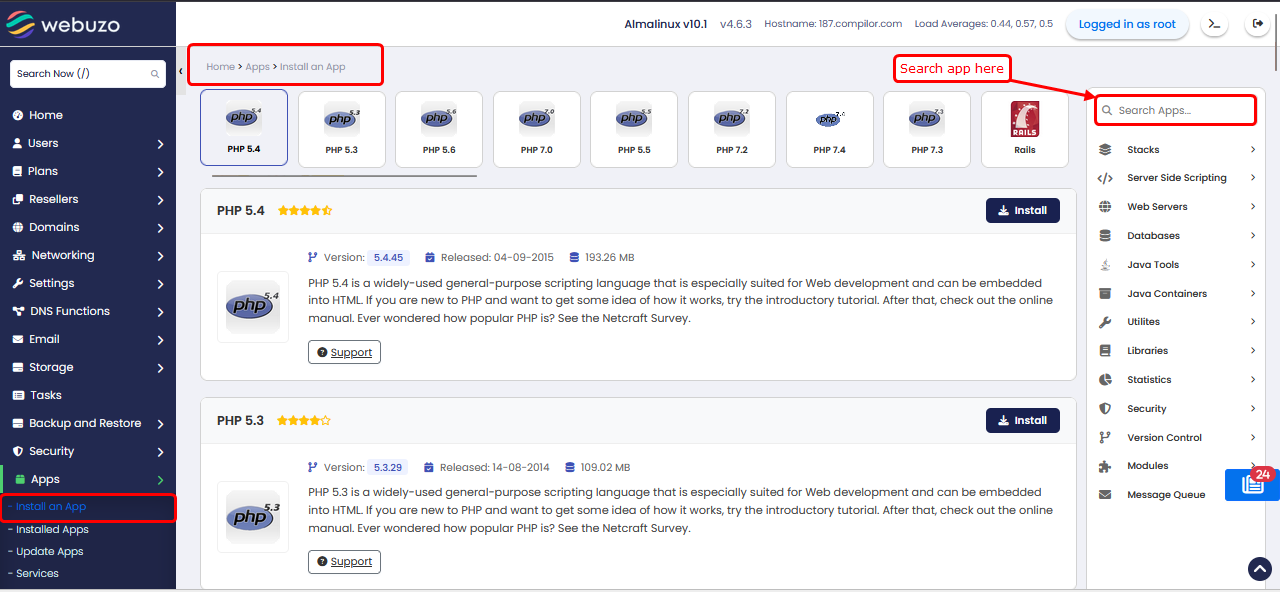Image resolution: width=1280 pixels, height=592 pixels.
Task: Select the Rails app tile
Action: [1024, 128]
